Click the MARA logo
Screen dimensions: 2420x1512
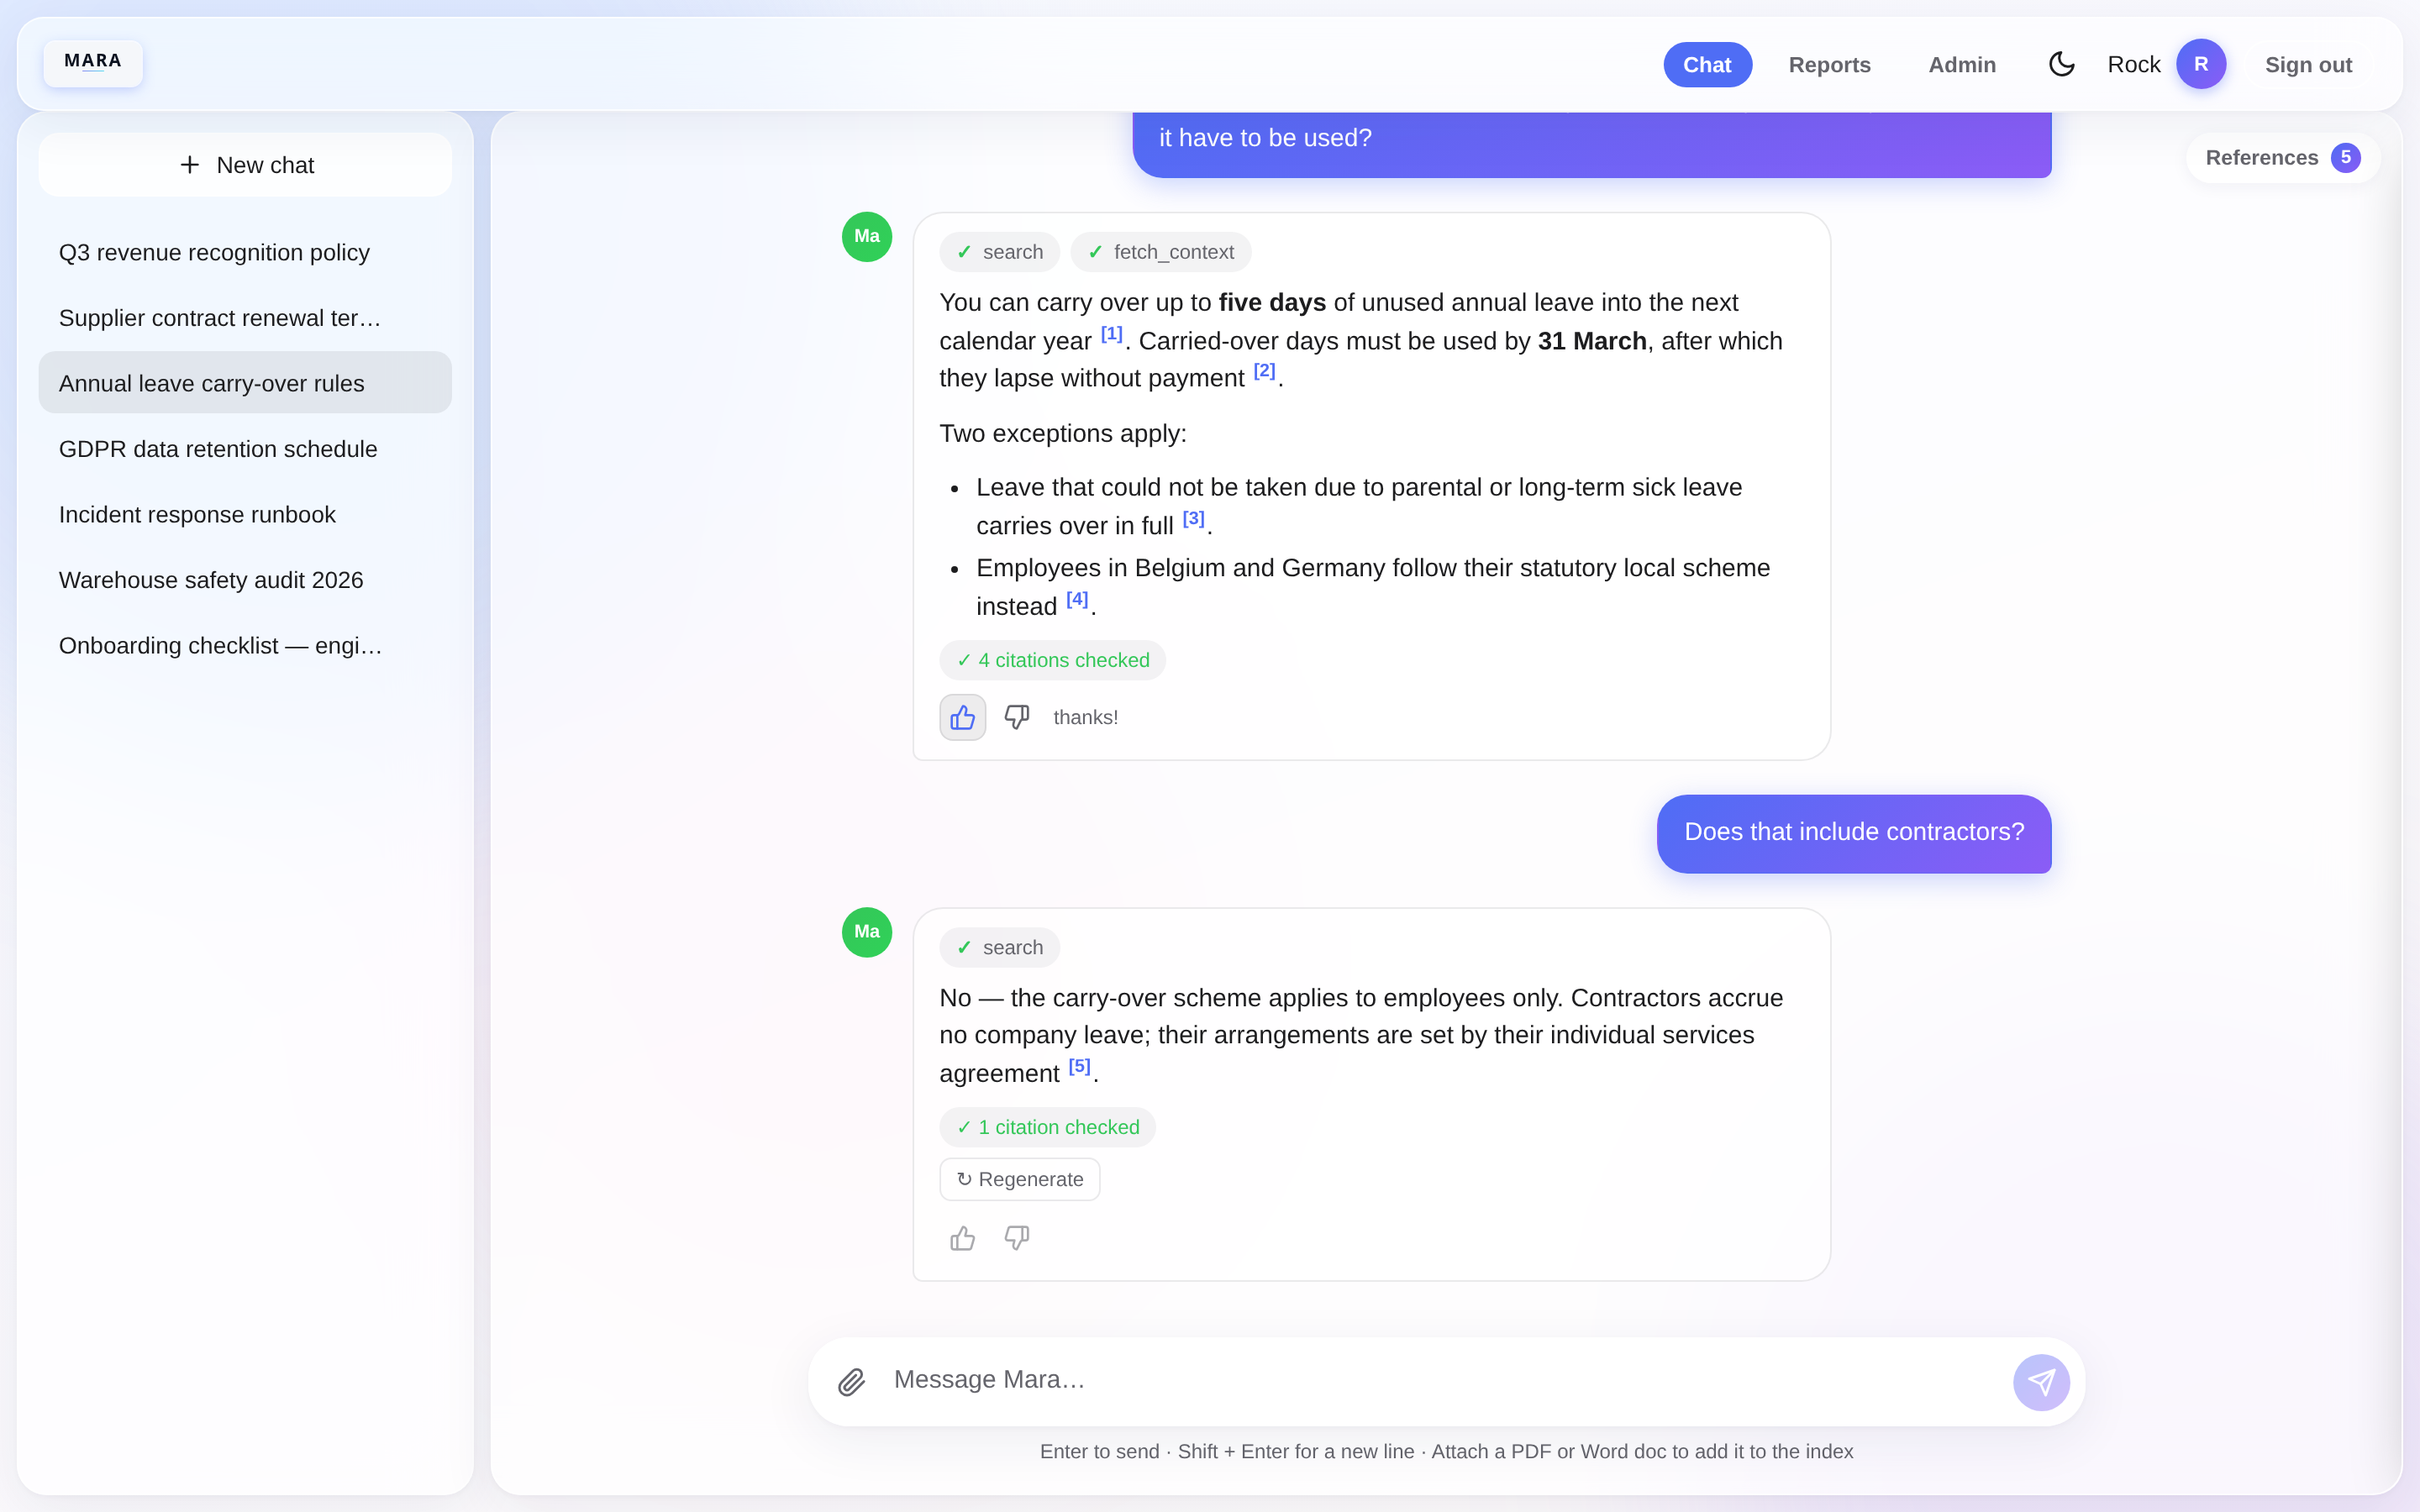(93, 62)
